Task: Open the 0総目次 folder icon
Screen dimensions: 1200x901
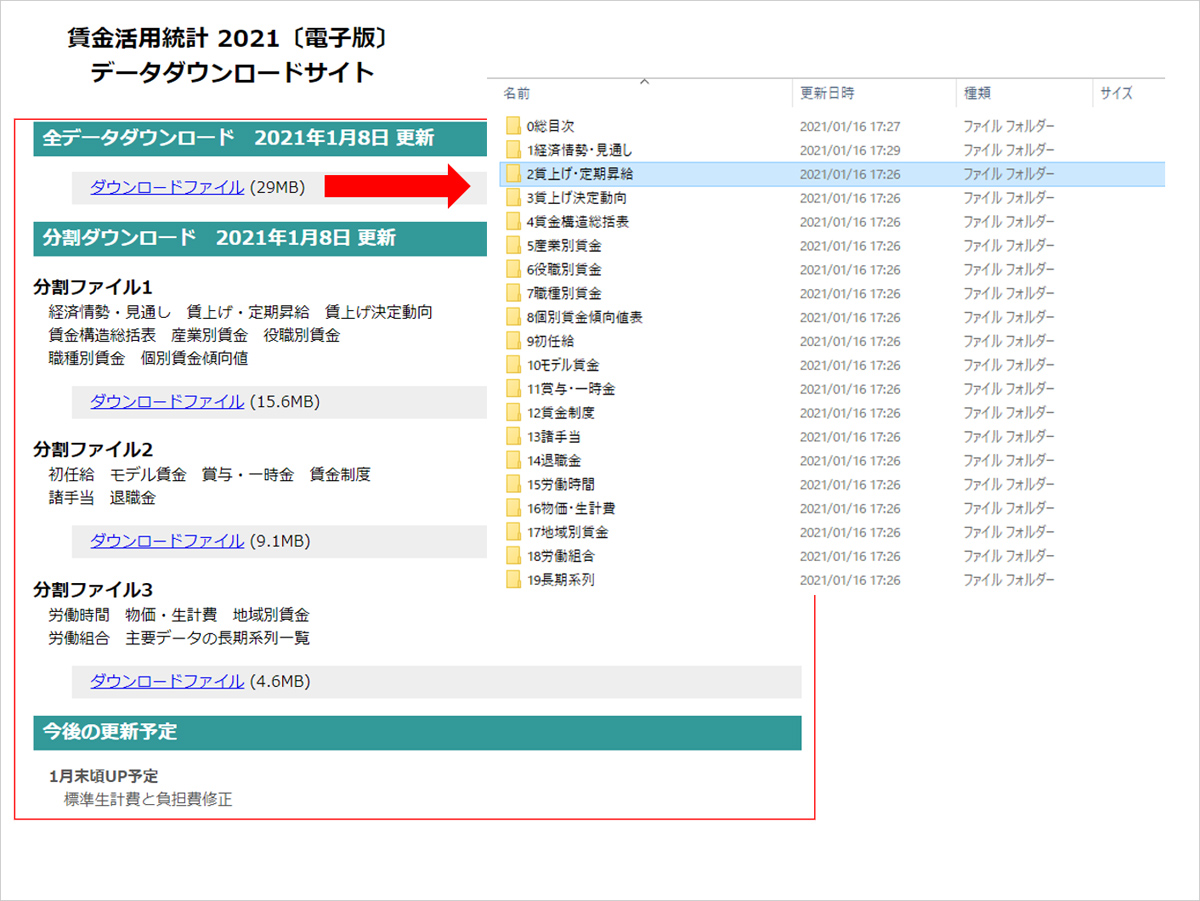Action: click(514, 126)
